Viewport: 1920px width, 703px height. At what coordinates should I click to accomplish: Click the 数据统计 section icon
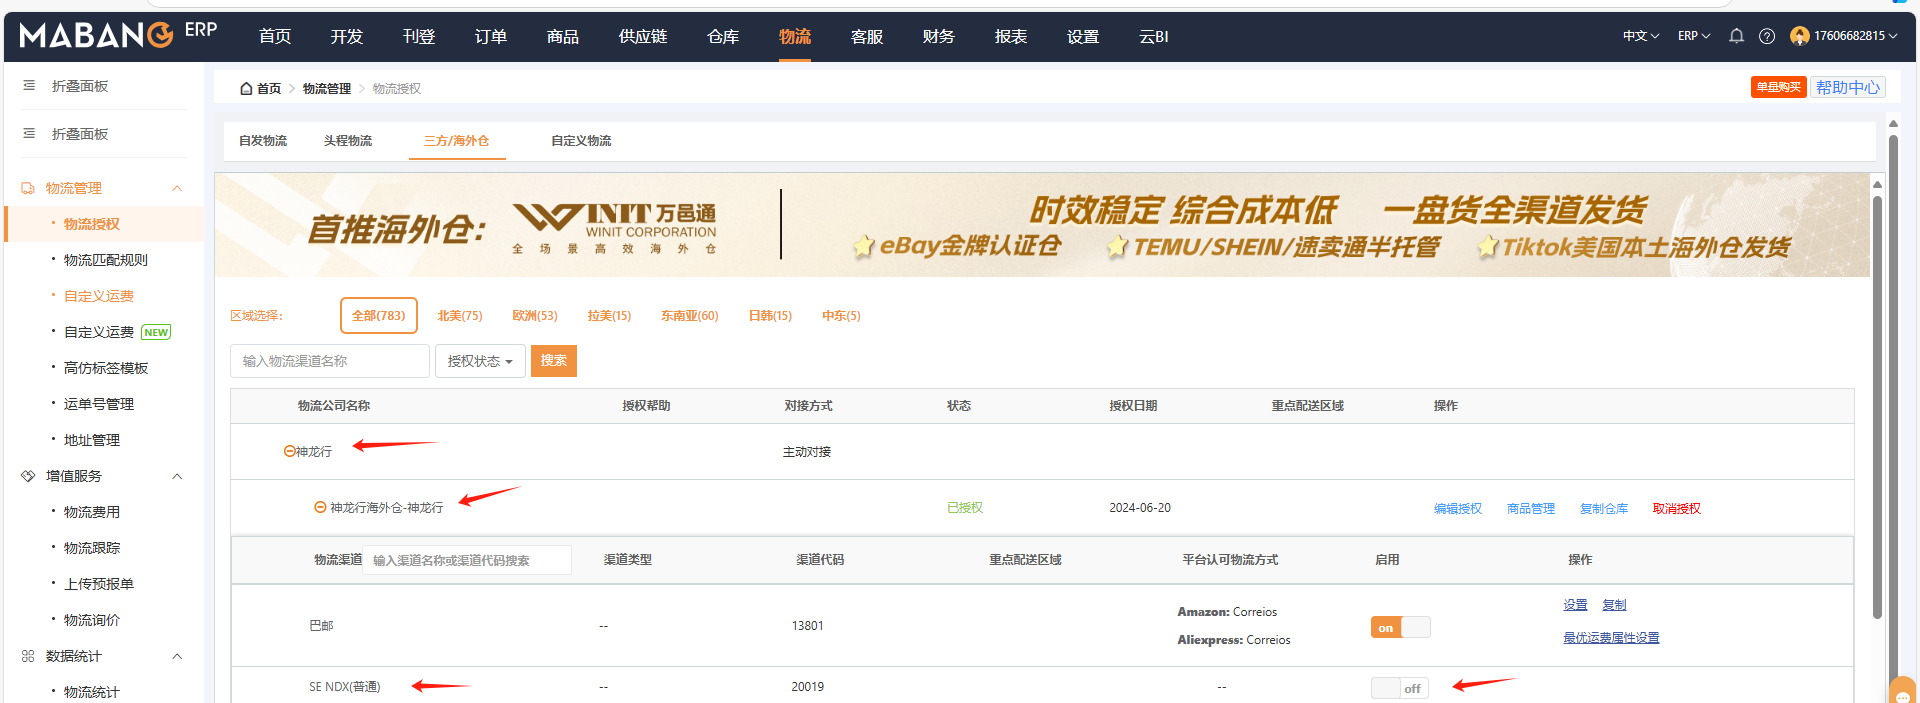(x=28, y=656)
